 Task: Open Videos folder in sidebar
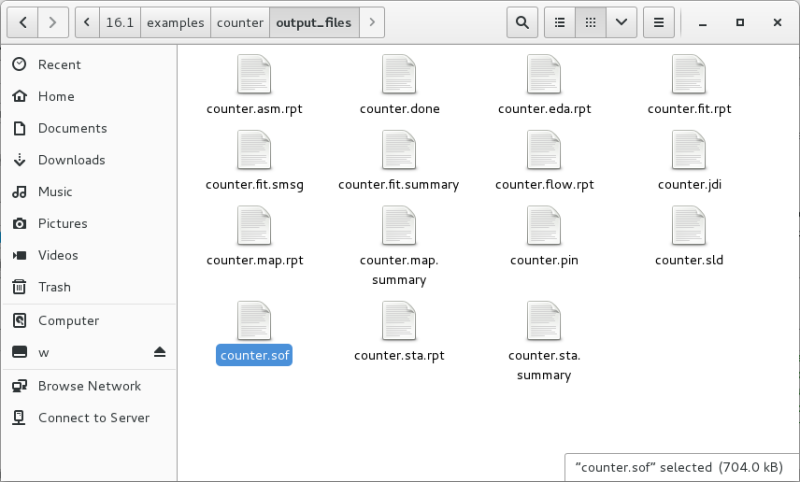click(x=89, y=255)
